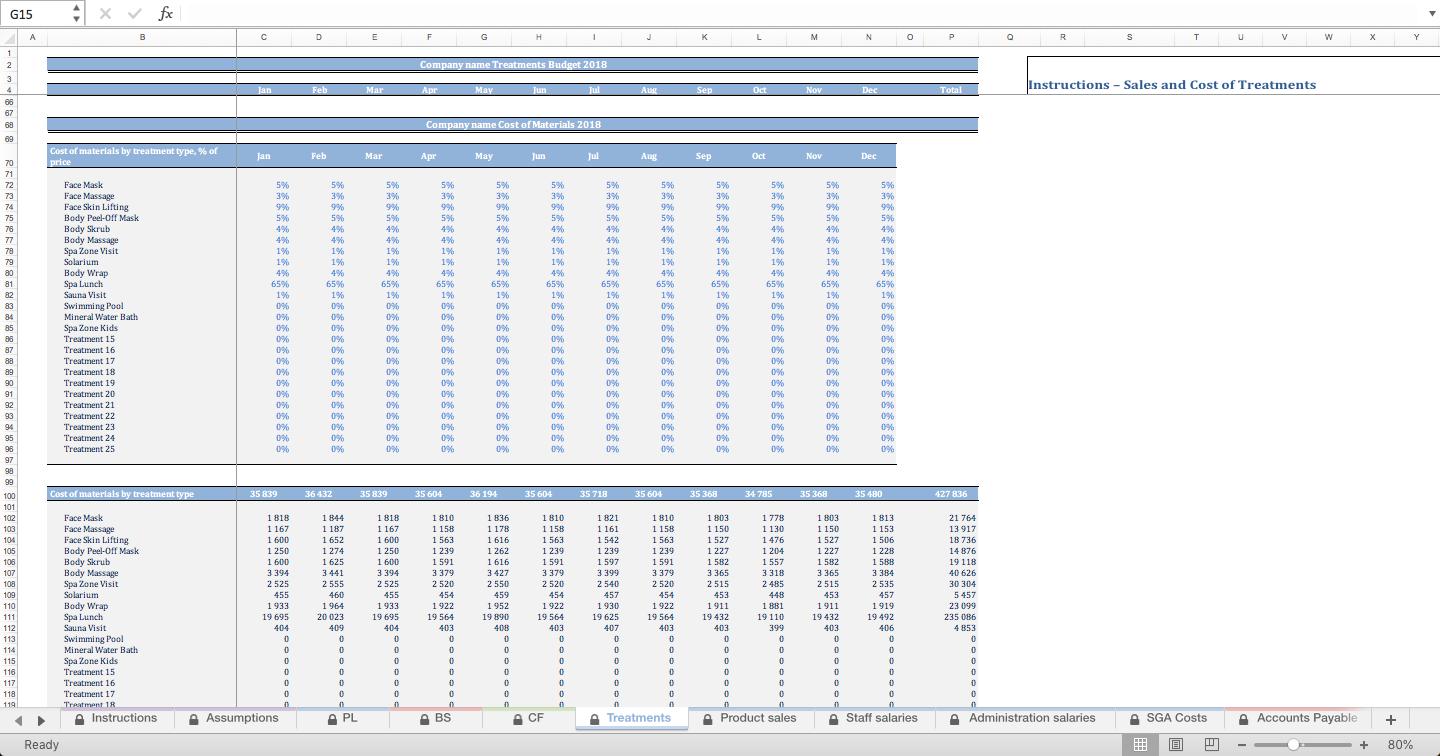This screenshot has width=1440, height=756.
Task: Switch to the Instructions sheet tab
Action: pos(115,718)
